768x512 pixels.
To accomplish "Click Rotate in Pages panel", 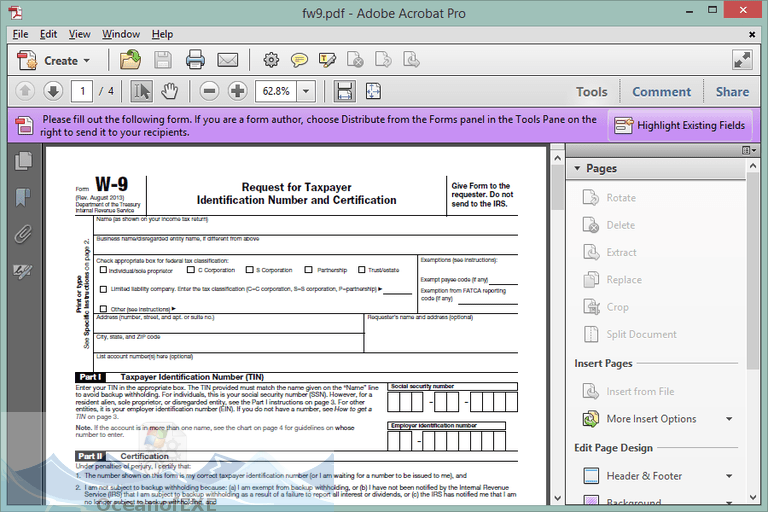I will pos(609,197).
